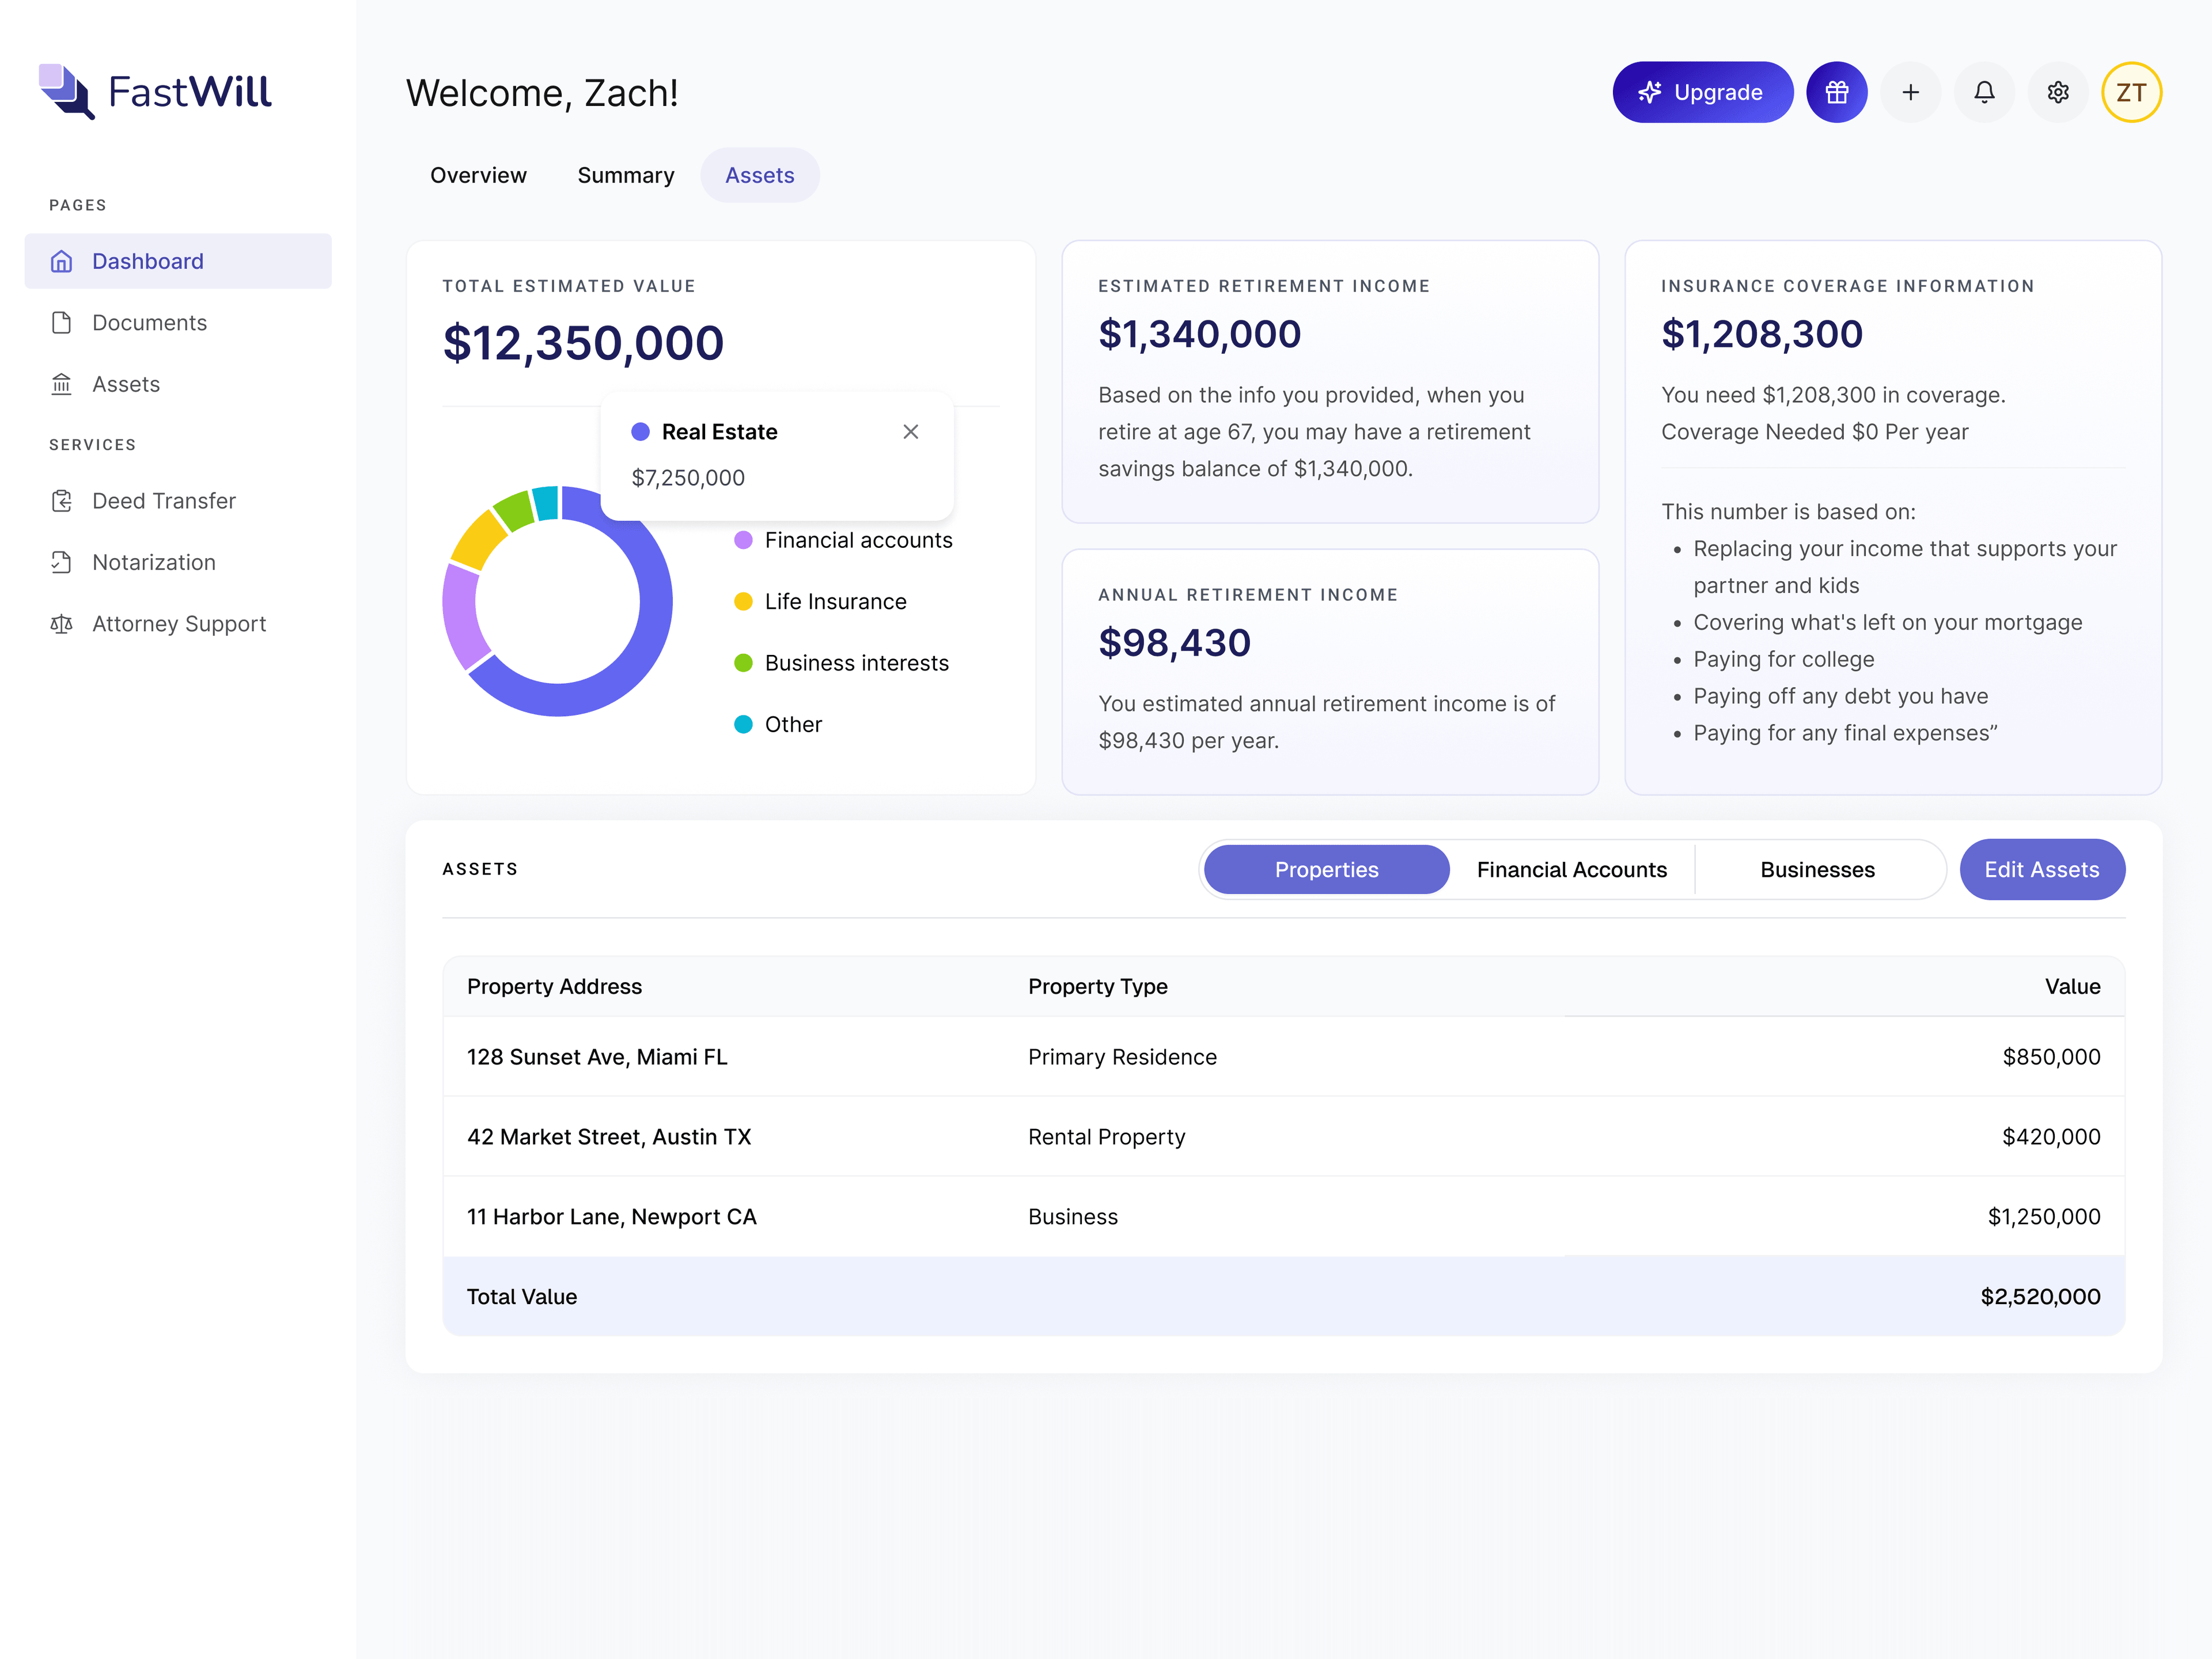The image size is (2212, 1659).
Task: Click the $1,250,000 value cell
Action: click(x=2044, y=1217)
